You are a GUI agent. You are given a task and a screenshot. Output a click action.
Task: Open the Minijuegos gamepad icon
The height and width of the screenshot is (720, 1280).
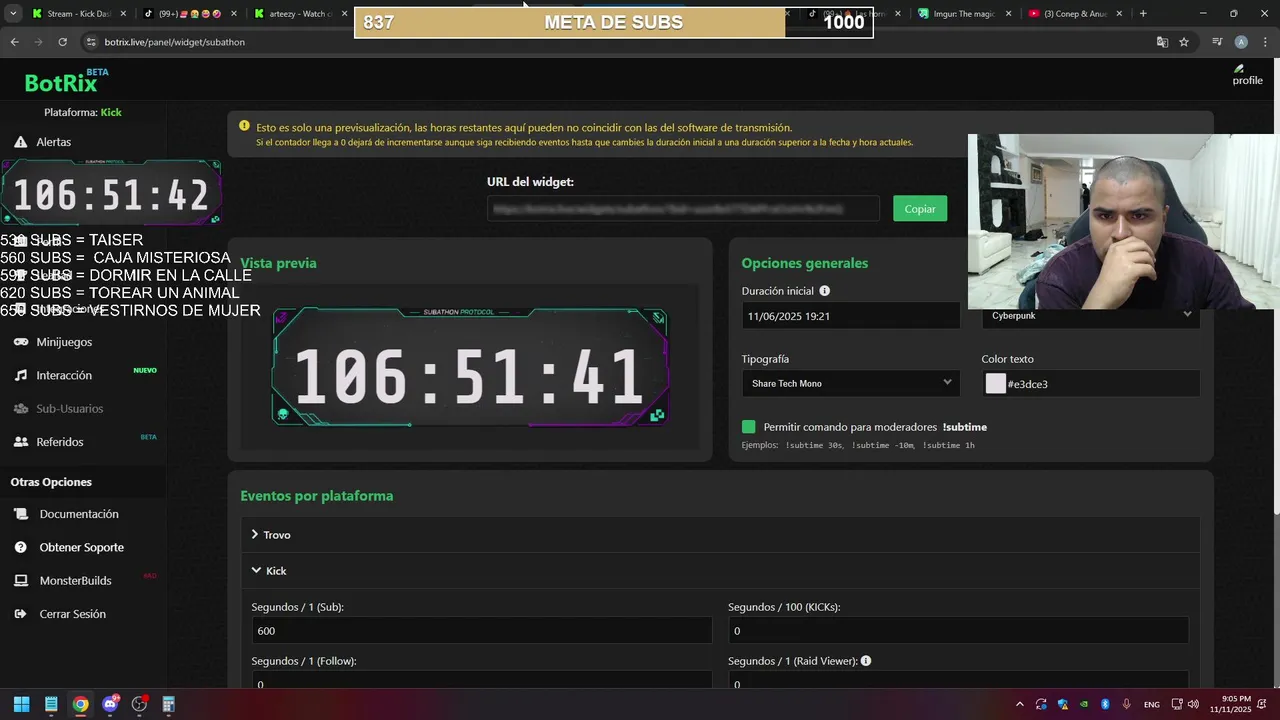click(20, 342)
